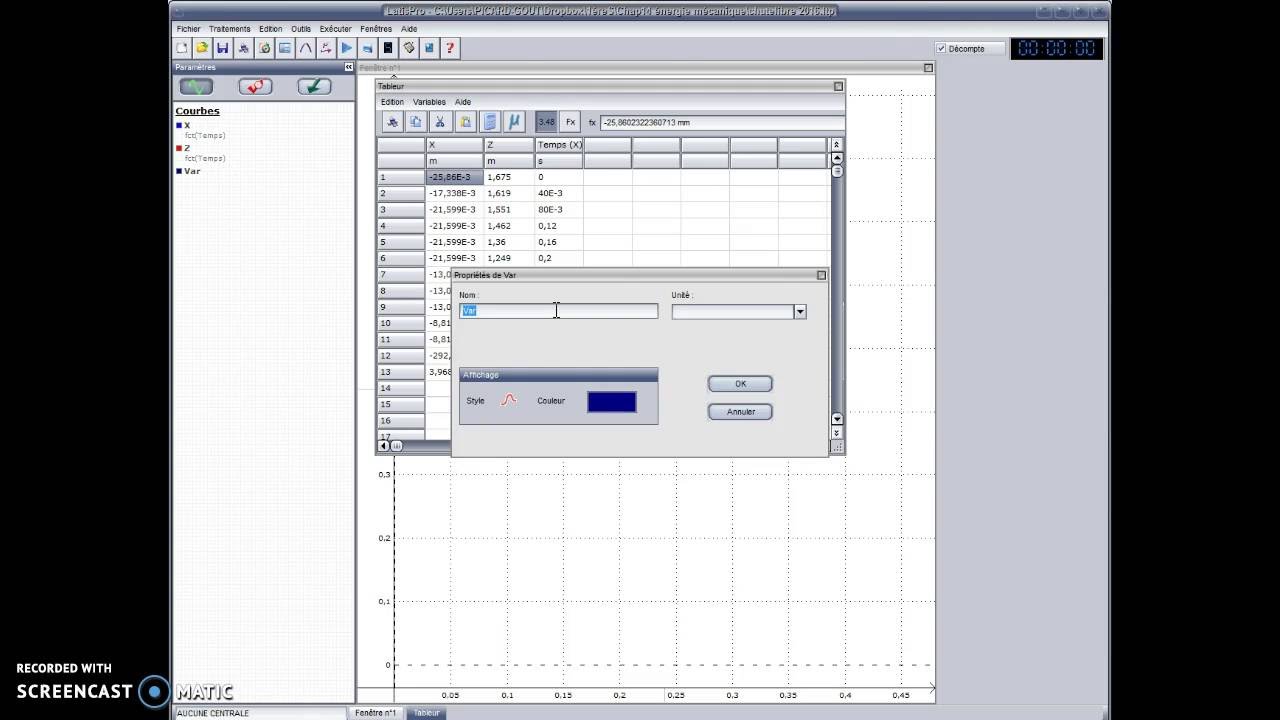Click the curve modelling icon in main toolbar

click(305, 48)
